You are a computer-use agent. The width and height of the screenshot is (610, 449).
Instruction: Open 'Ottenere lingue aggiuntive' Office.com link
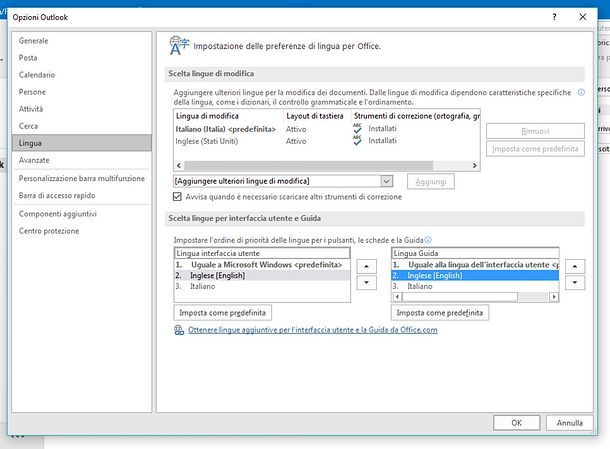pyautogui.click(x=312, y=330)
